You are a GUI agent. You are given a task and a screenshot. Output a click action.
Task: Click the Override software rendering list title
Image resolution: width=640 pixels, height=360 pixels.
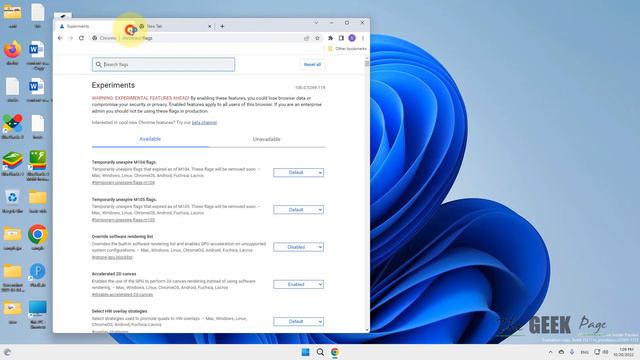coord(122,236)
